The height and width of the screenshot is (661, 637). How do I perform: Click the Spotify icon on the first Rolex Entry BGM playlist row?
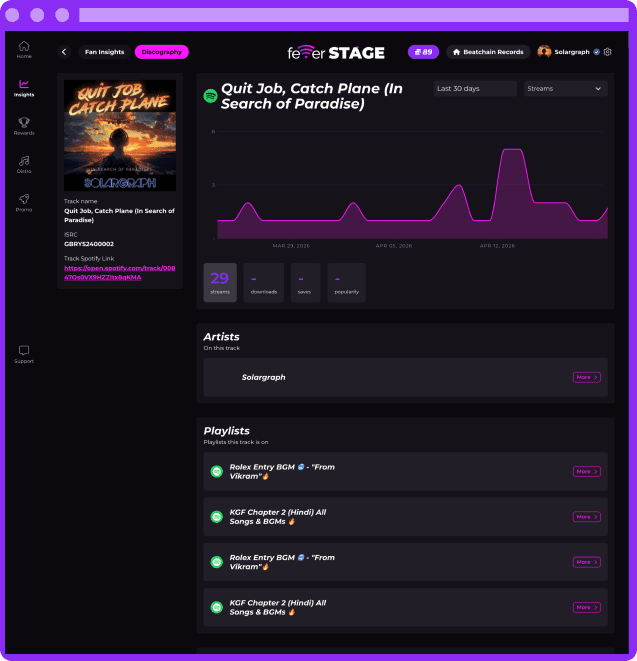217,471
